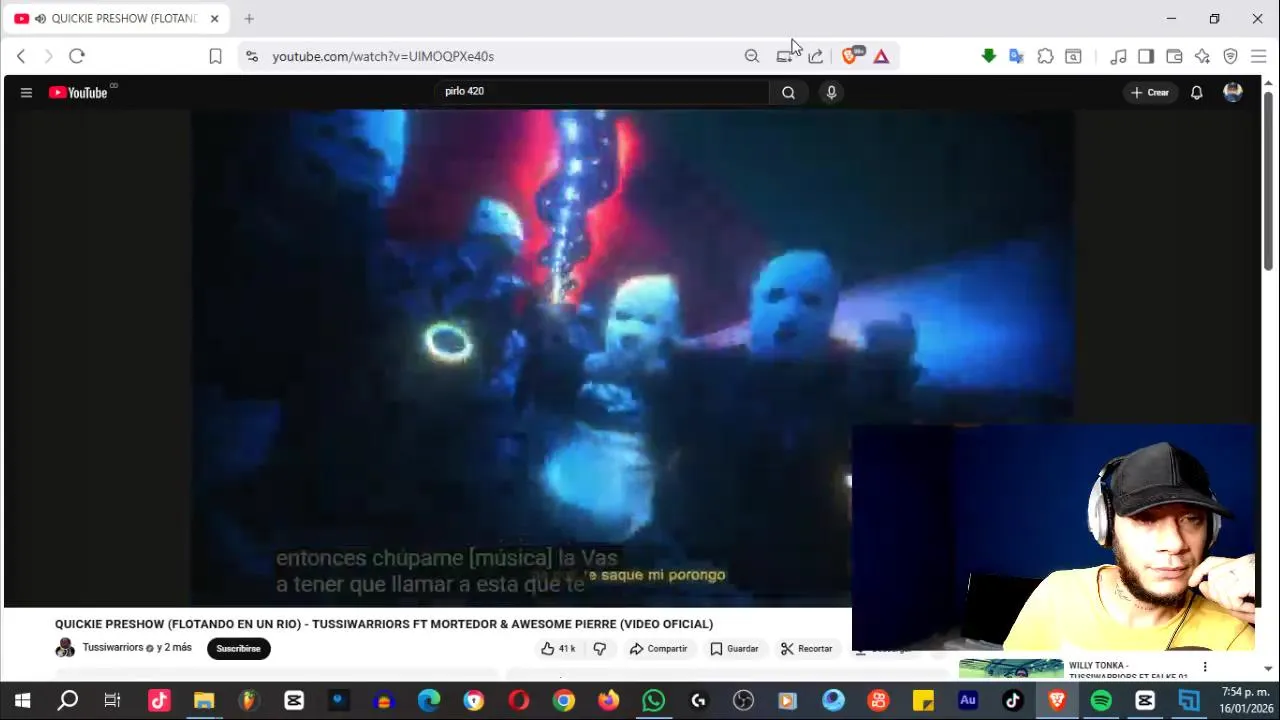Open Google Translate extension
The width and height of the screenshot is (1280, 720).
tap(1016, 56)
